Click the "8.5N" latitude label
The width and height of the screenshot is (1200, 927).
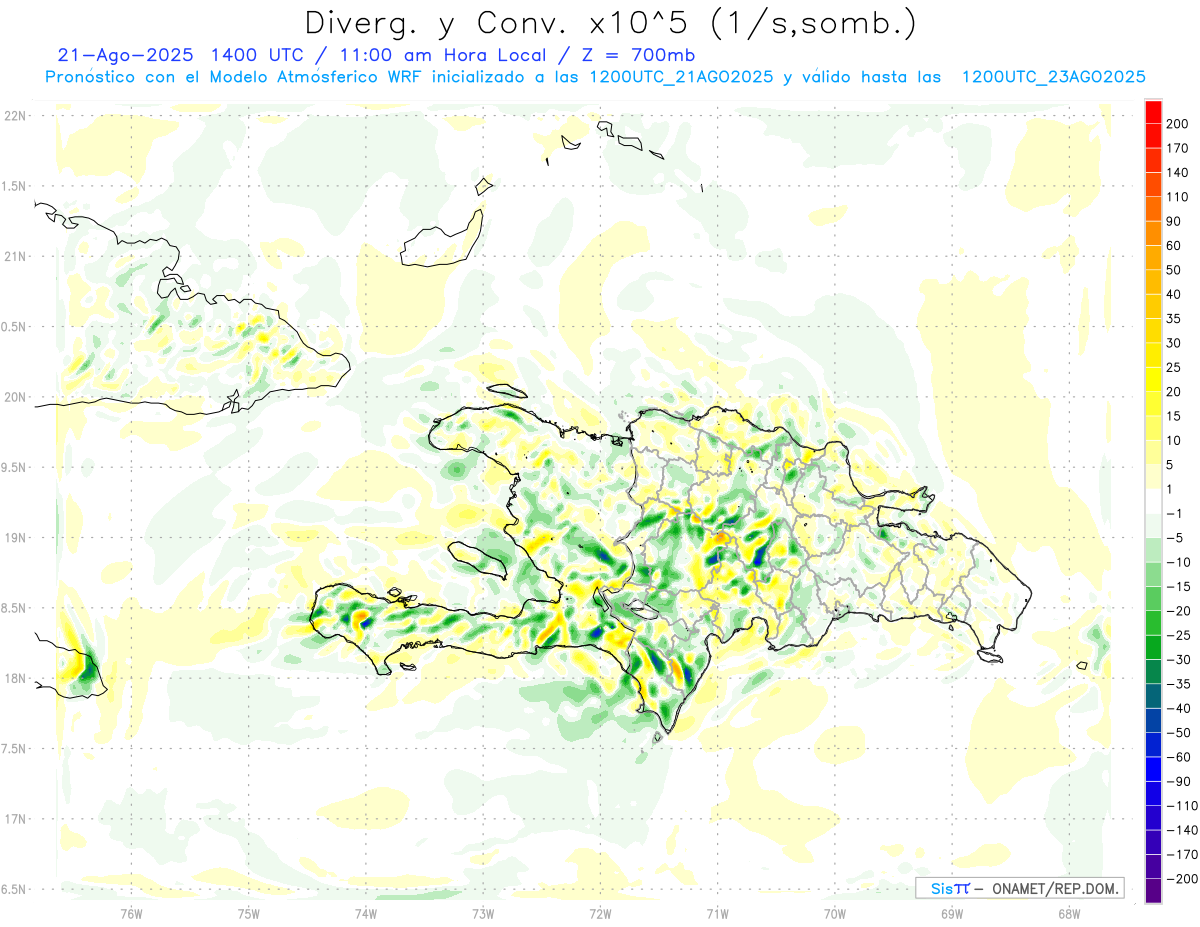pyautogui.click(x=14, y=608)
